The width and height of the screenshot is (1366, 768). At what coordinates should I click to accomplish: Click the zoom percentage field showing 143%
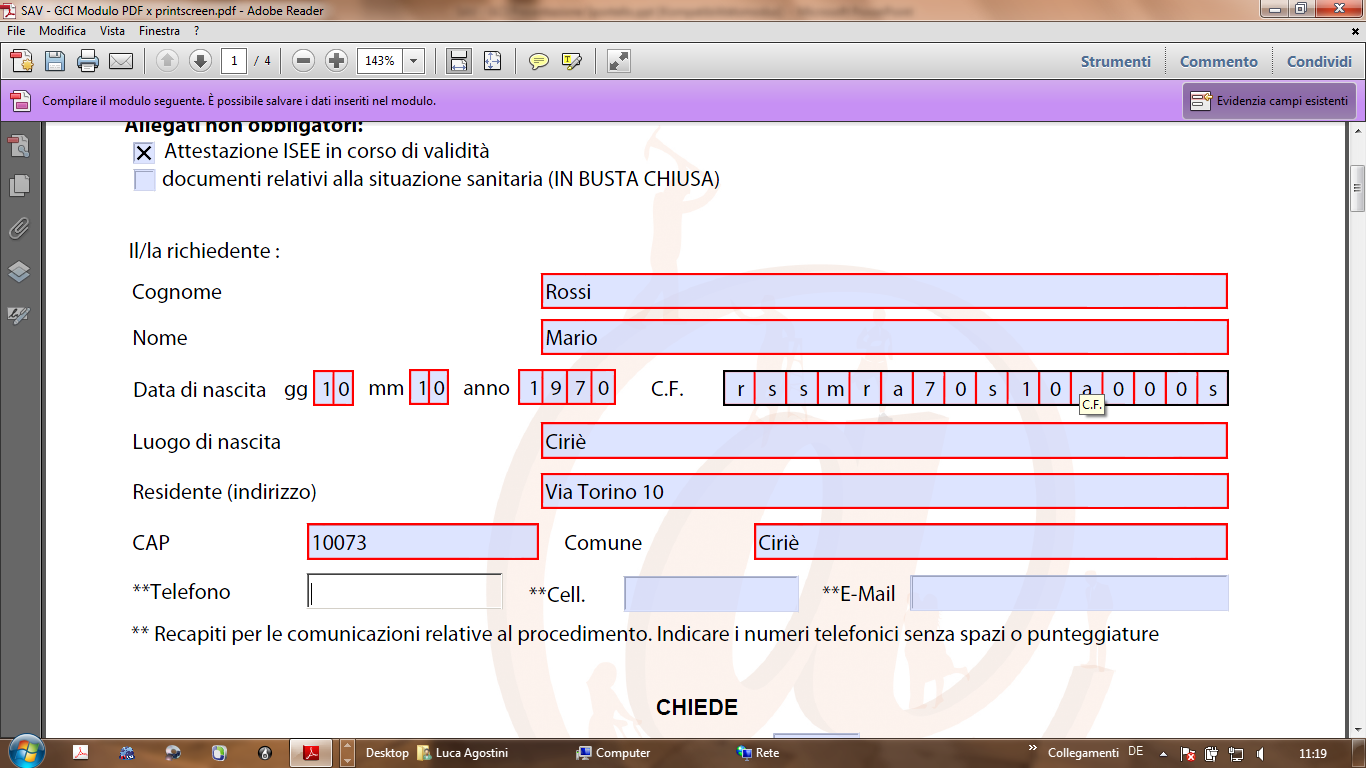click(380, 61)
